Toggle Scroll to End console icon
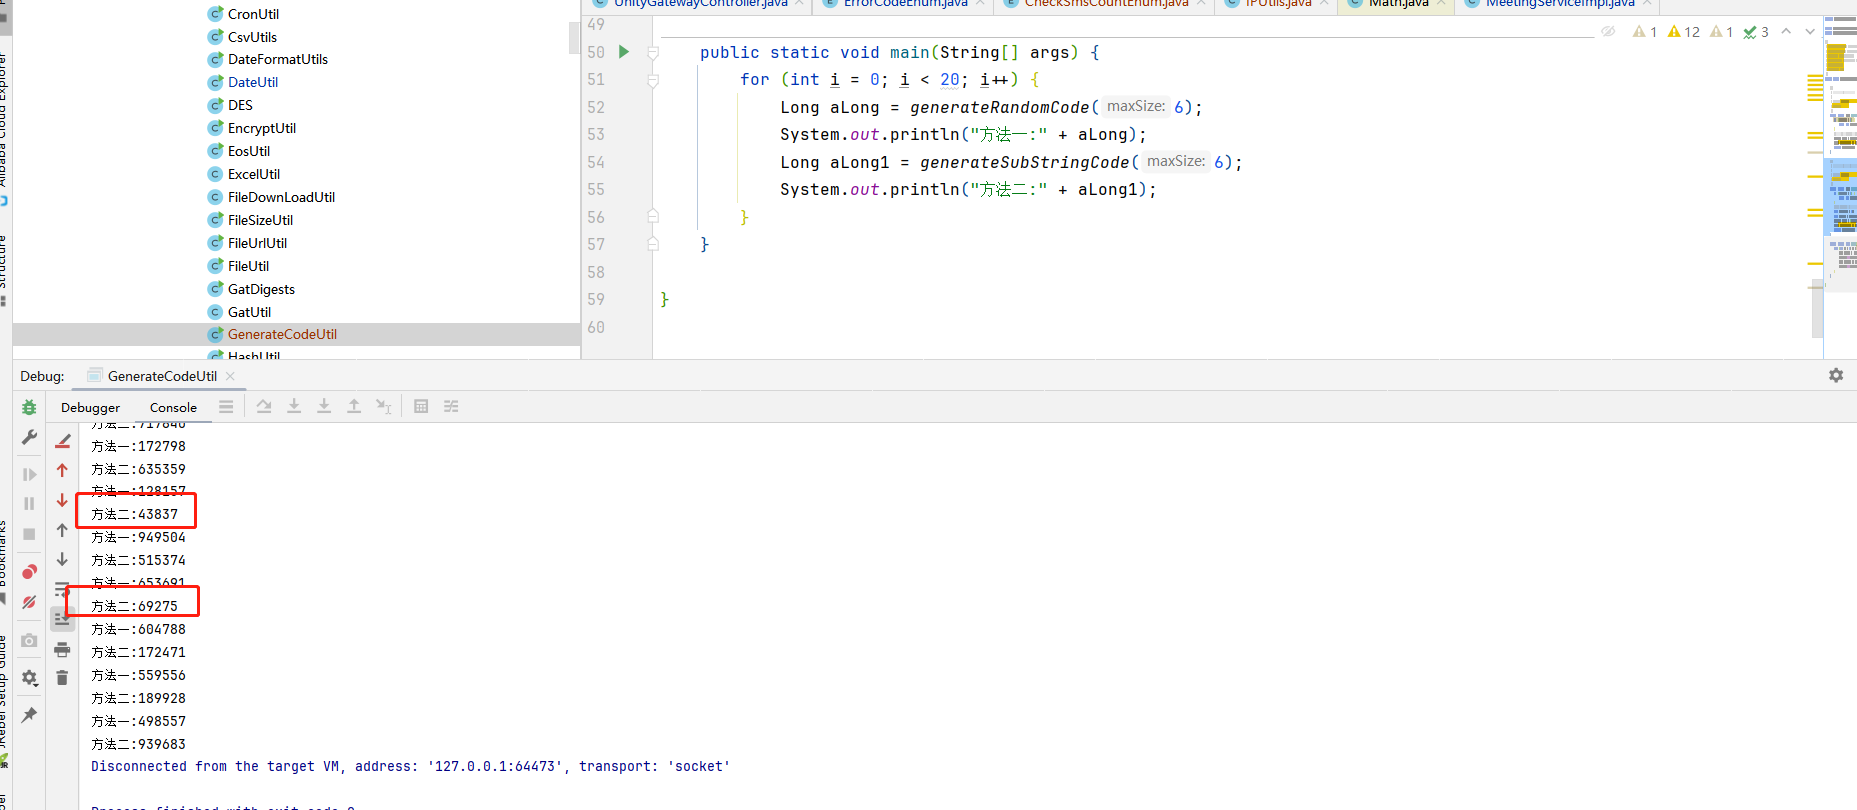 pos(62,620)
